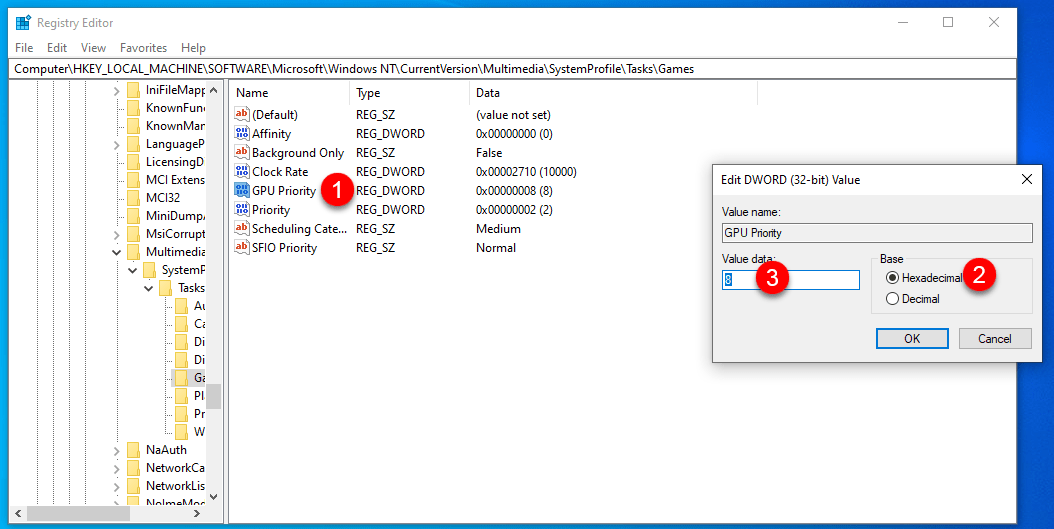The image size is (1054, 529).
Task: Click the tree scroll left arrow
Action: [17, 514]
